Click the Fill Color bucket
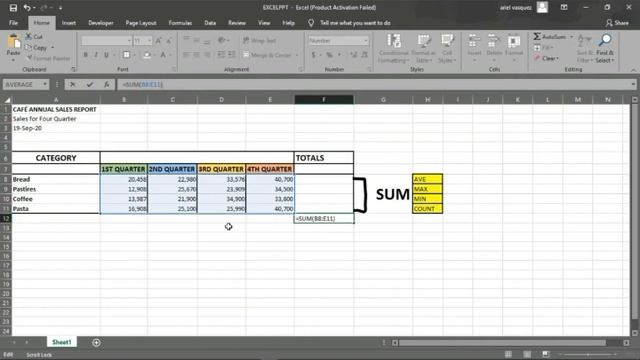The height and width of the screenshot is (360, 640). tap(147, 55)
